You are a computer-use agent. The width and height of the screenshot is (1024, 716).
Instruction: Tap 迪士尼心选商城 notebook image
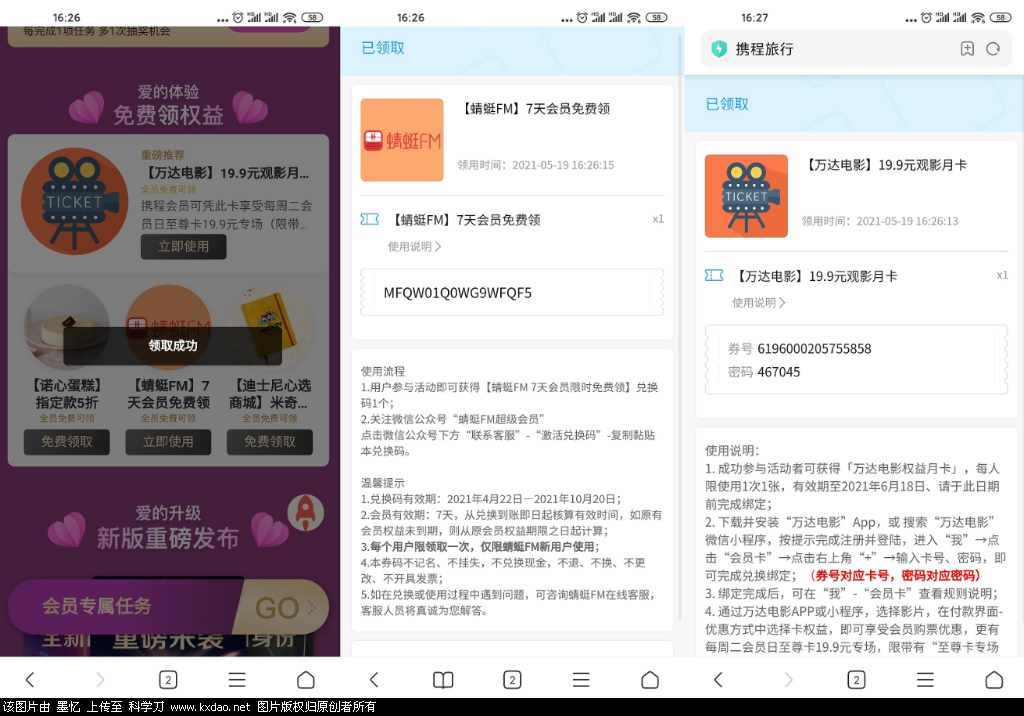point(270,327)
